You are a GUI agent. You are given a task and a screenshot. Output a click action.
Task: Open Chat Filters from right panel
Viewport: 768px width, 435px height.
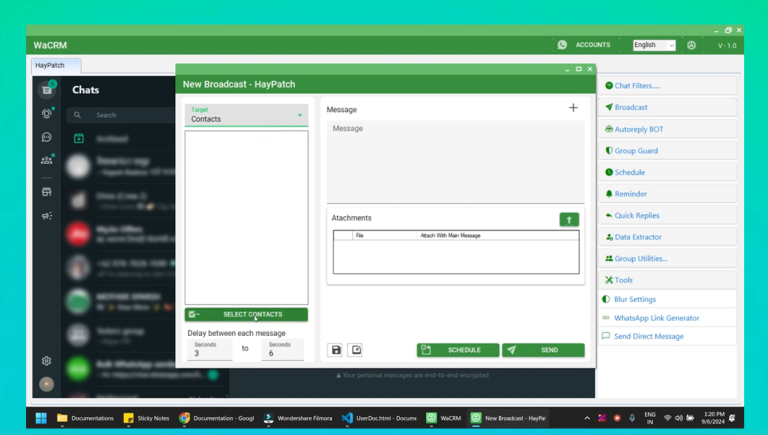(668, 86)
